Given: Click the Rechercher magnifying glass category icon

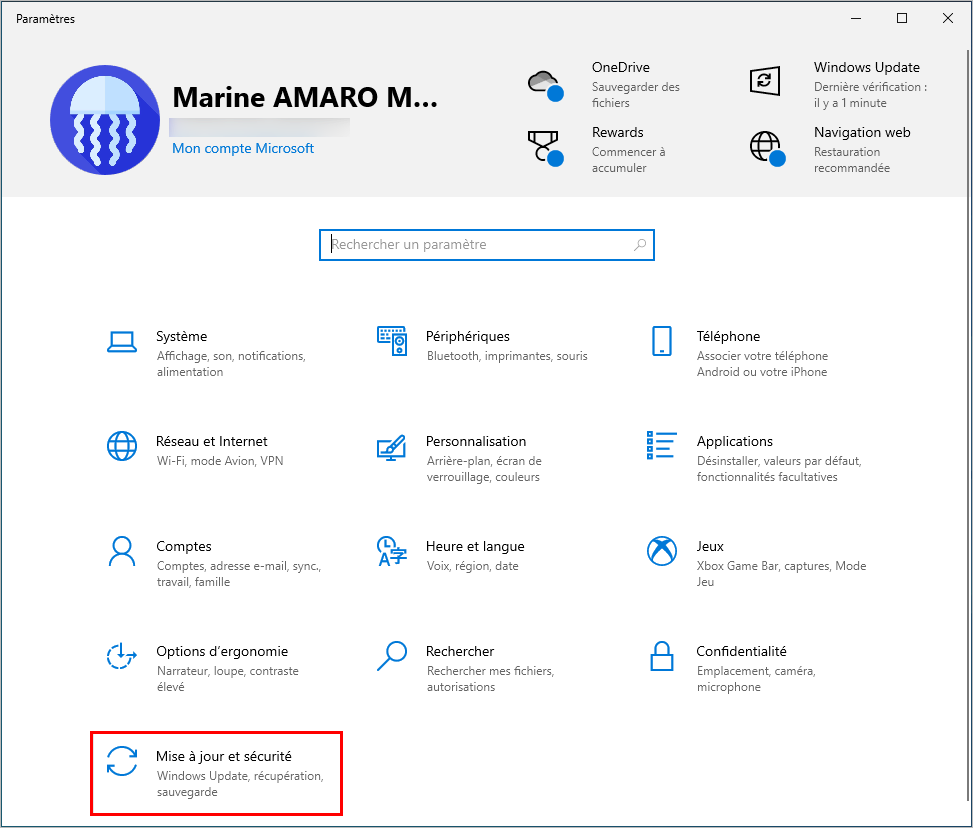Looking at the screenshot, I should (x=392, y=656).
